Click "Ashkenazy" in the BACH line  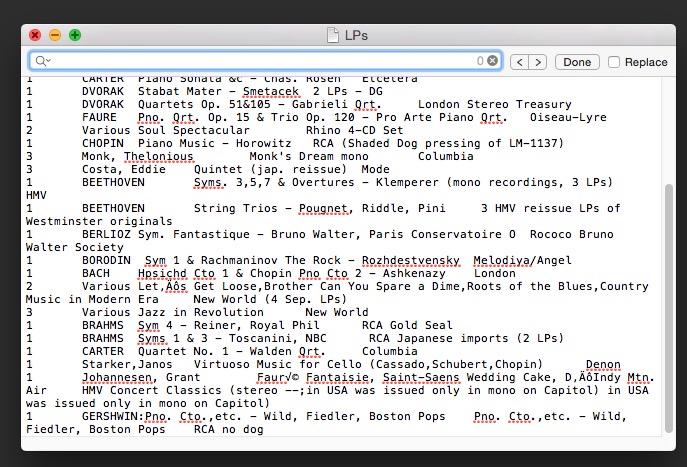click(414, 273)
